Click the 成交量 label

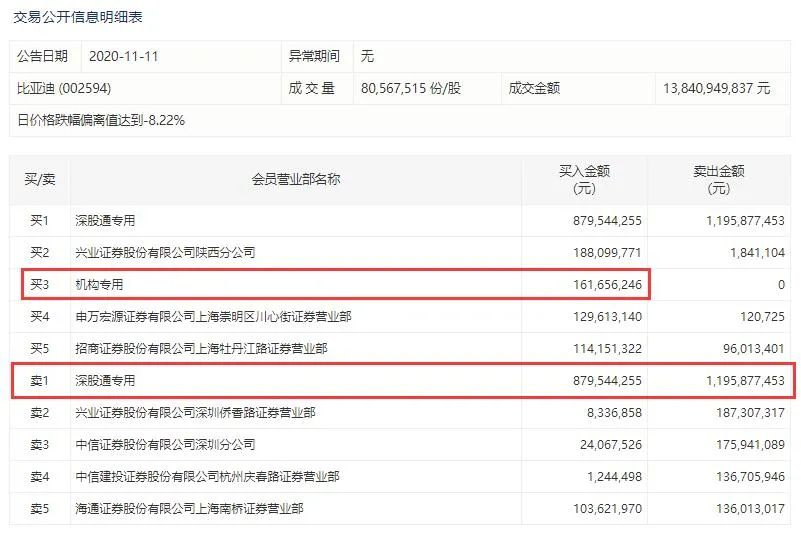[x=312, y=88]
